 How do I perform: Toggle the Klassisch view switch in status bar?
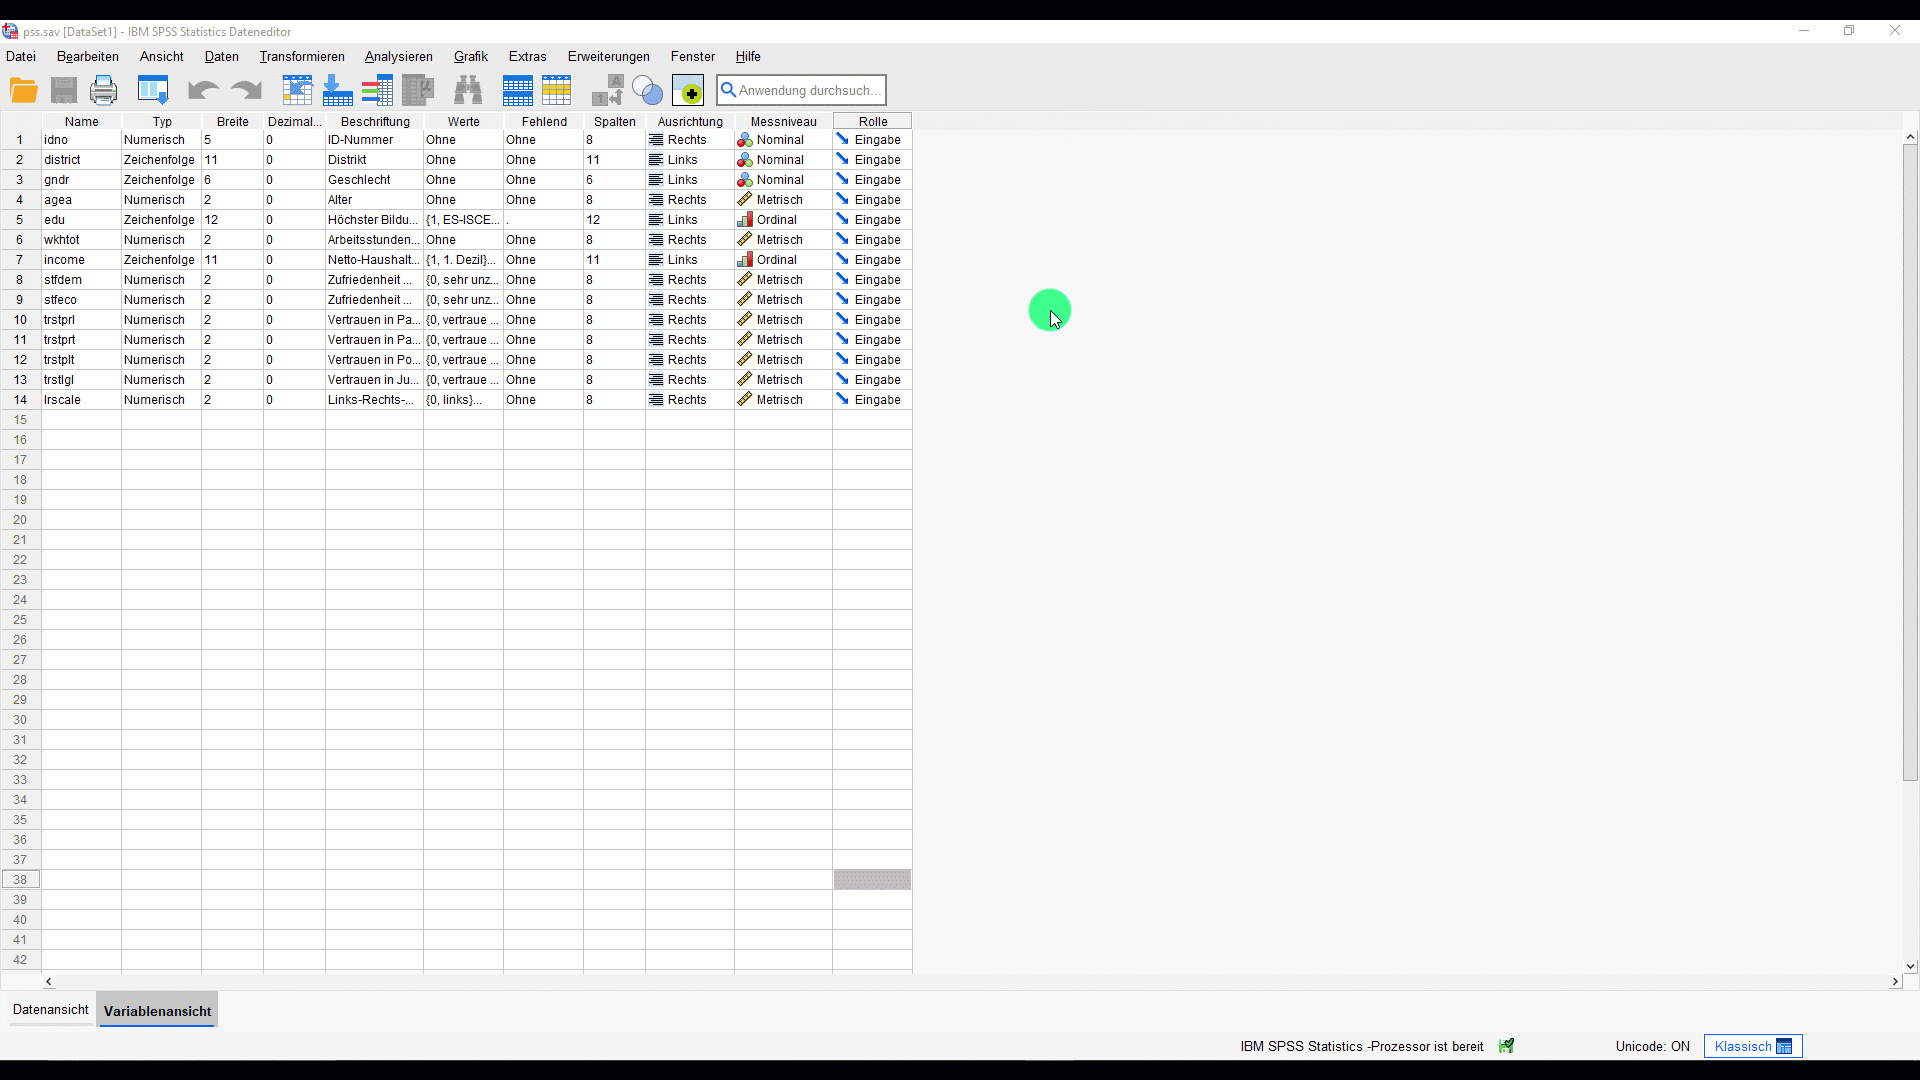tap(1753, 1046)
